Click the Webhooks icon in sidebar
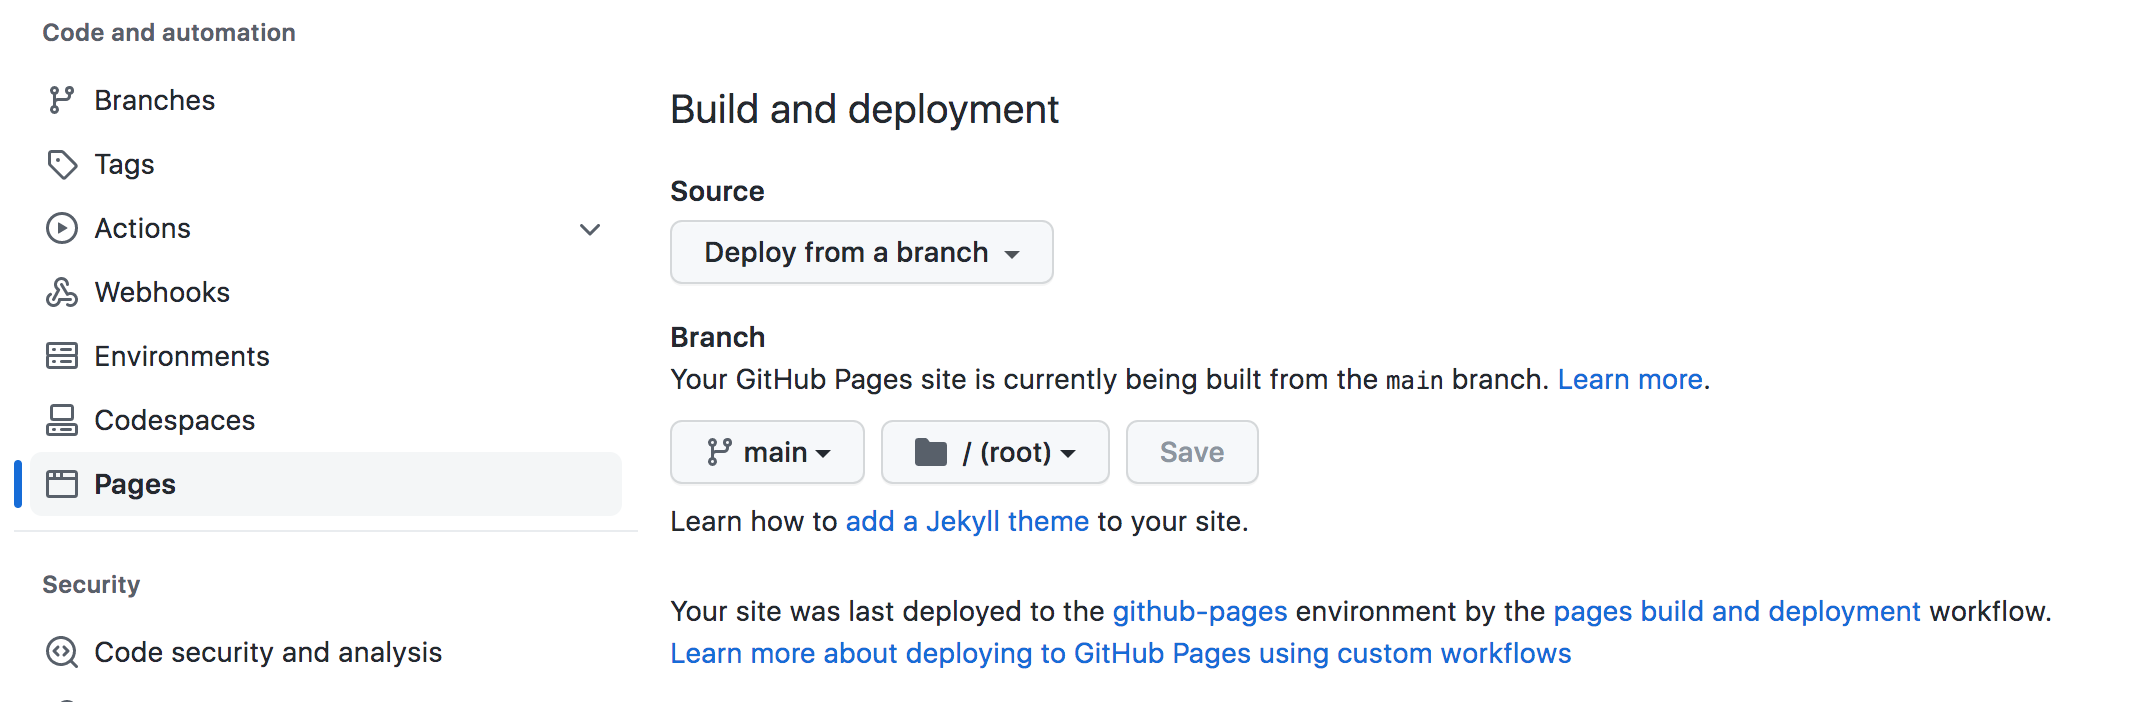 62,292
